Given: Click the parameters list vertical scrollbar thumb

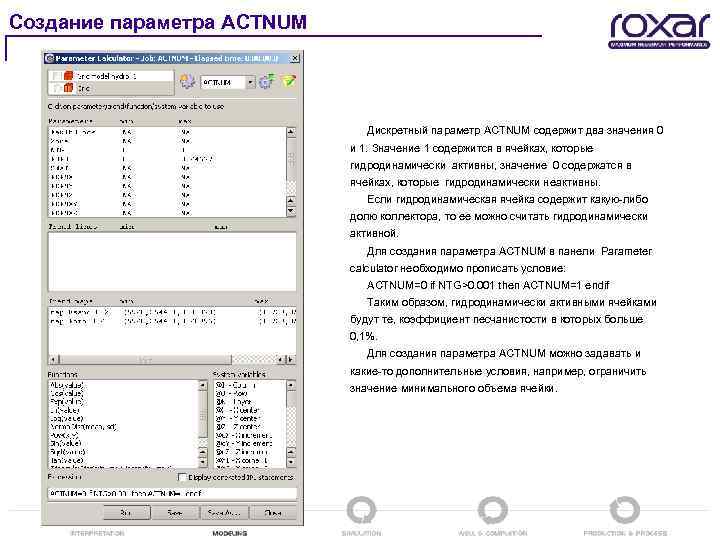Looking at the screenshot, I should 291,159.
